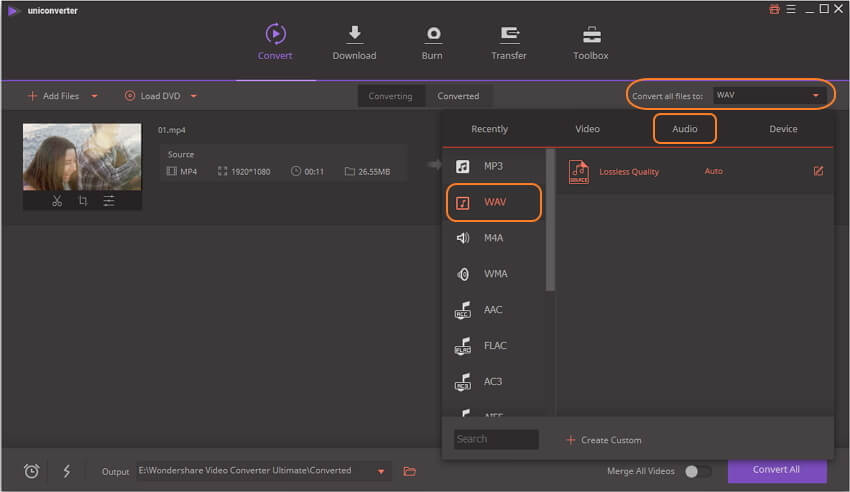This screenshot has height=492, width=850.
Task: Click the Lossless Quality source file icon
Action: click(x=578, y=171)
